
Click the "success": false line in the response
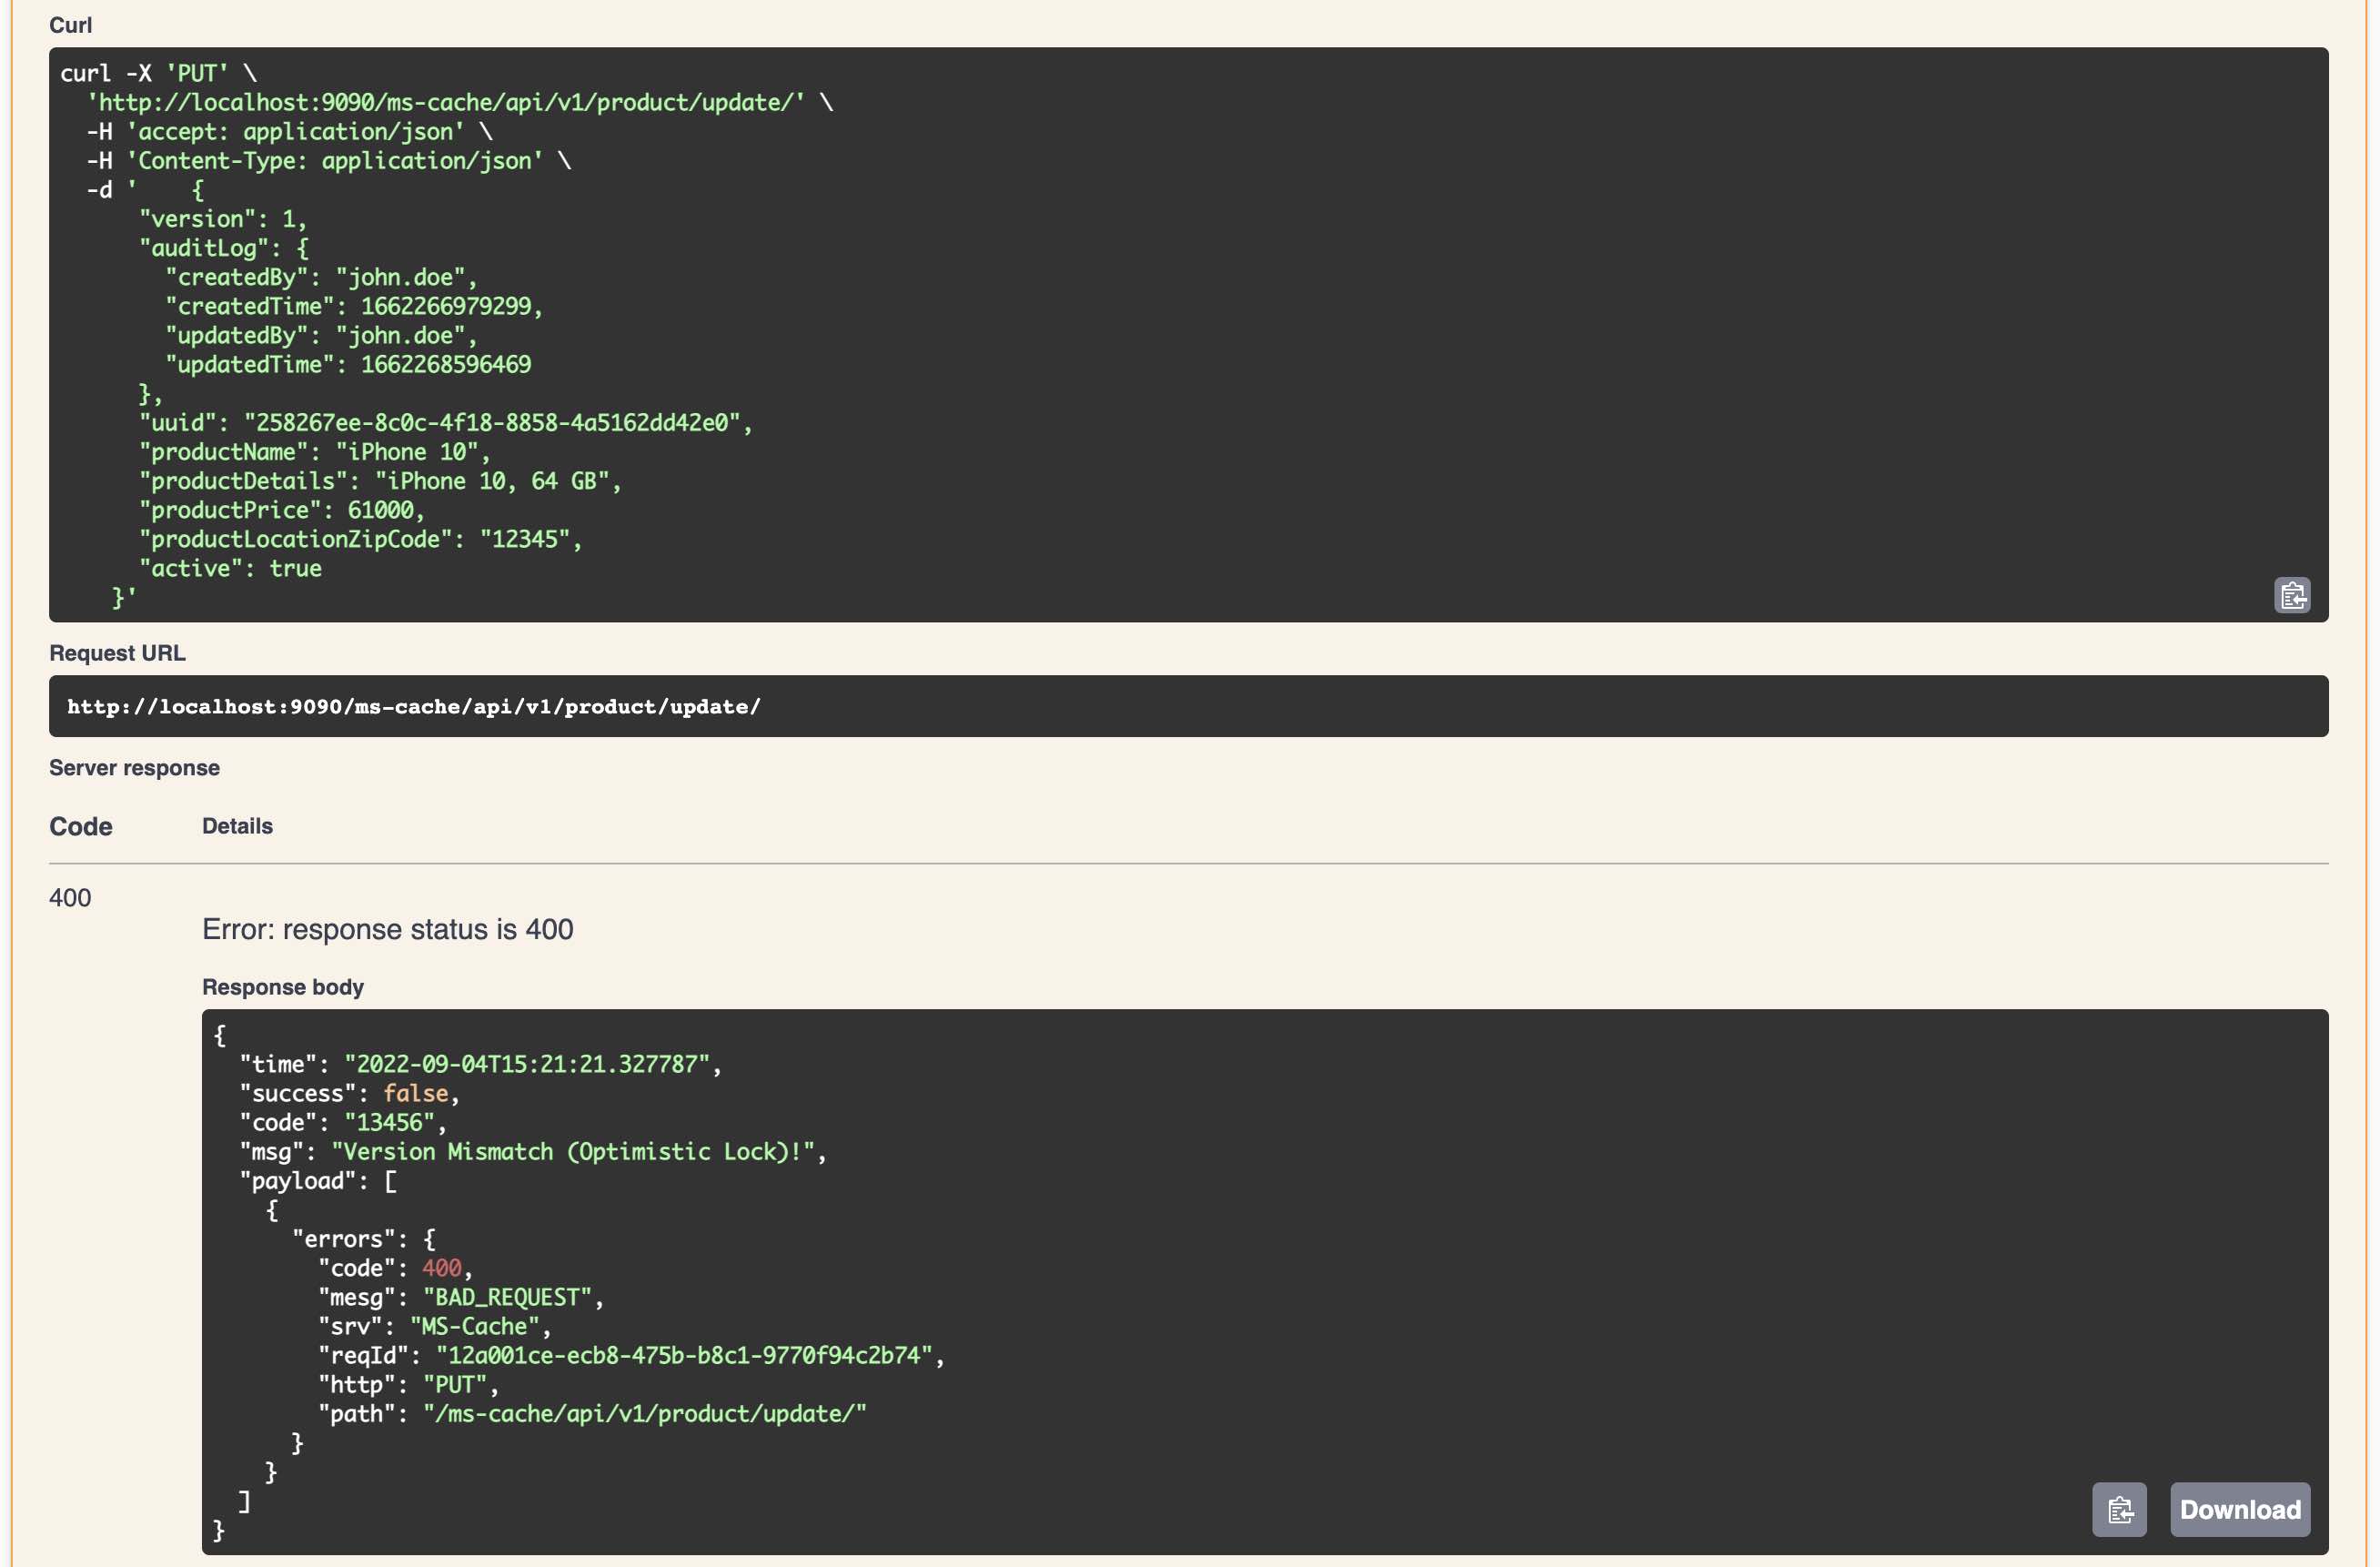tap(349, 1094)
